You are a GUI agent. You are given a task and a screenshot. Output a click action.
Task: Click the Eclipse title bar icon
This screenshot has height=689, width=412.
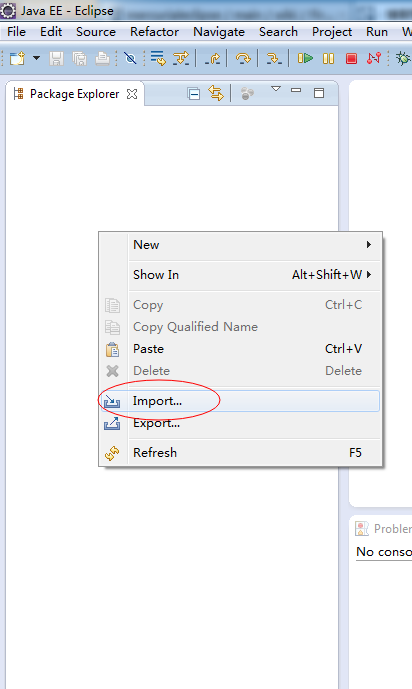[x=8, y=11]
